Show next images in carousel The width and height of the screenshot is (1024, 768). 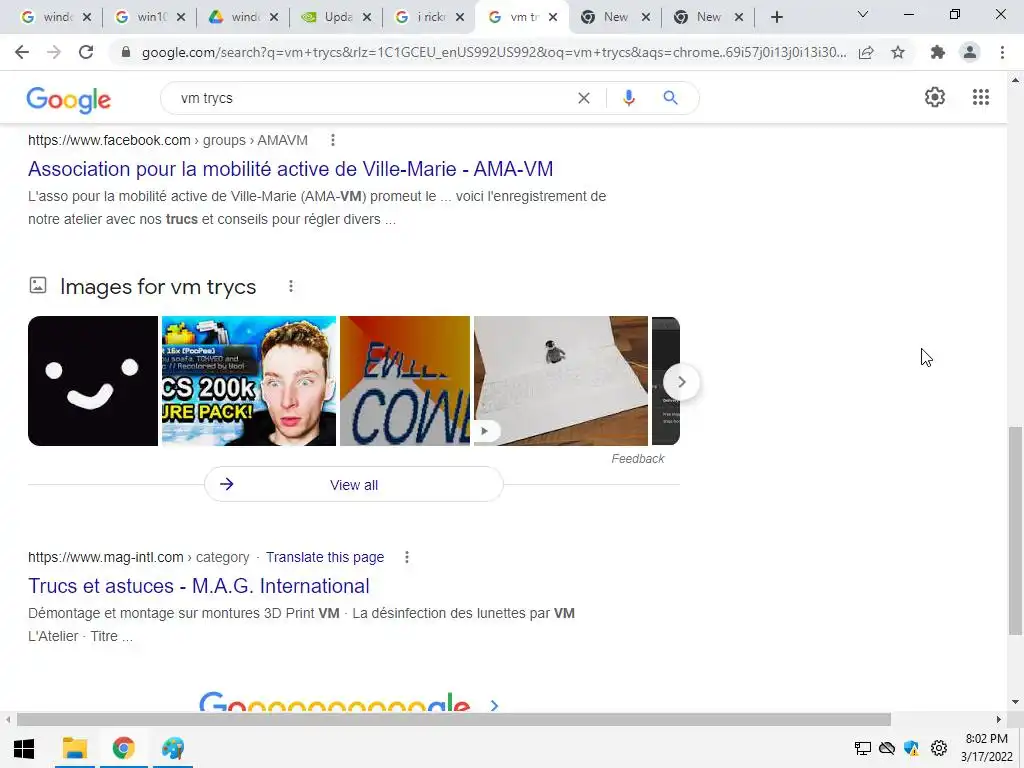pos(681,382)
